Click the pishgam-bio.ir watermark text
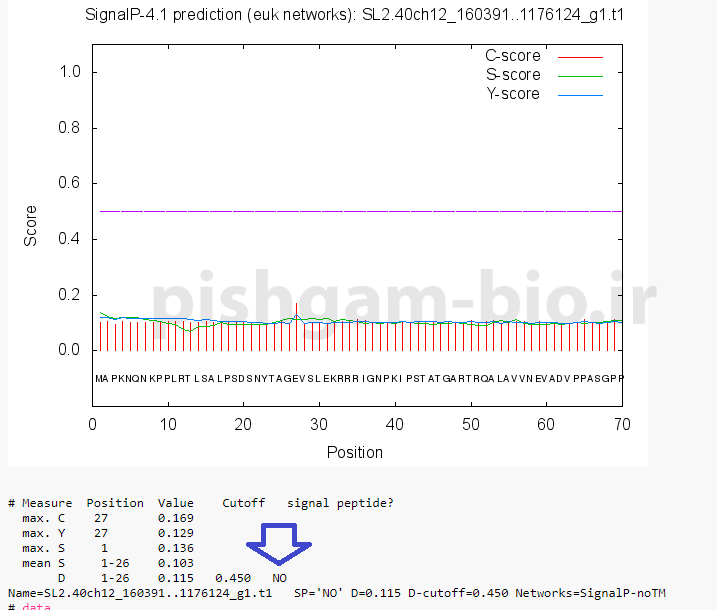717x610 pixels. (400, 299)
